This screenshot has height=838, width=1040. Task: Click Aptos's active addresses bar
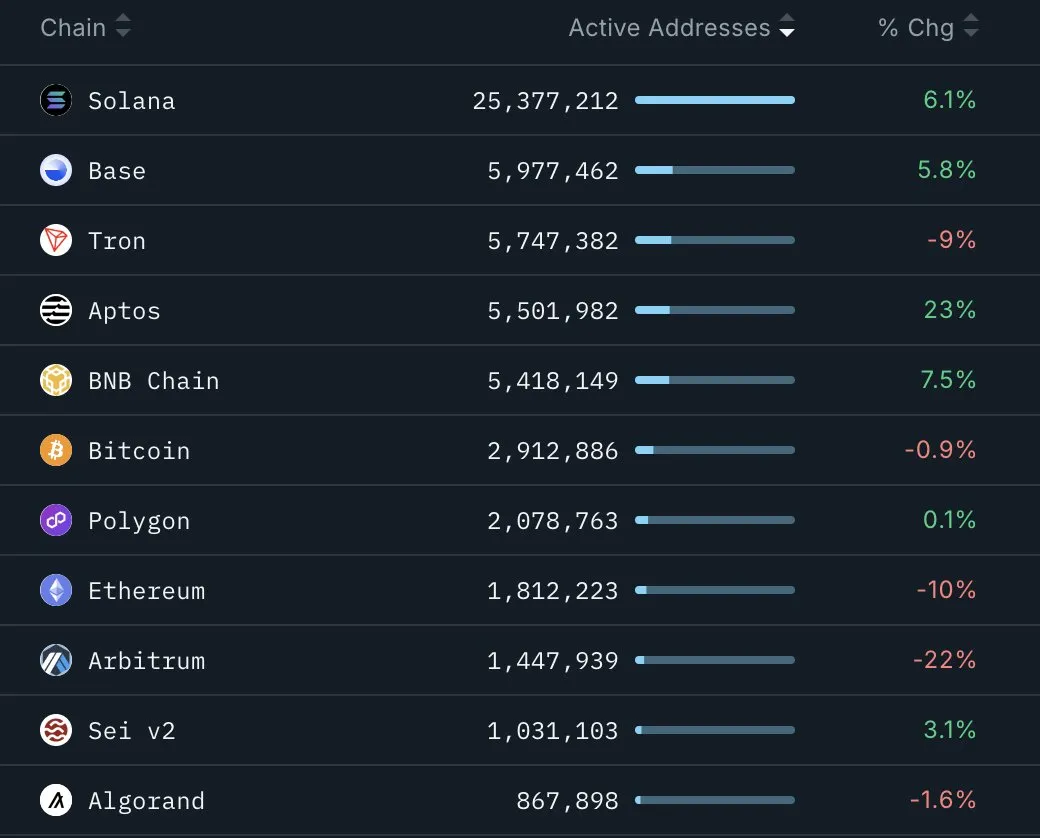click(x=714, y=310)
